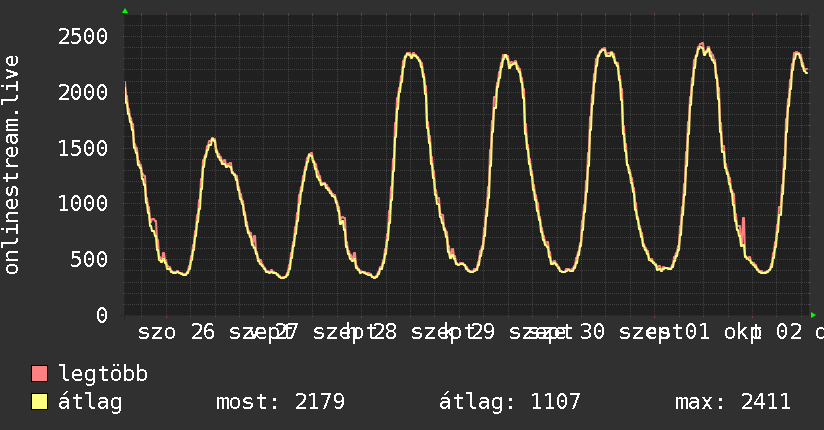This screenshot has height=430, width=824.
Task: Click the 0 y-axis label
Action: 102,315
